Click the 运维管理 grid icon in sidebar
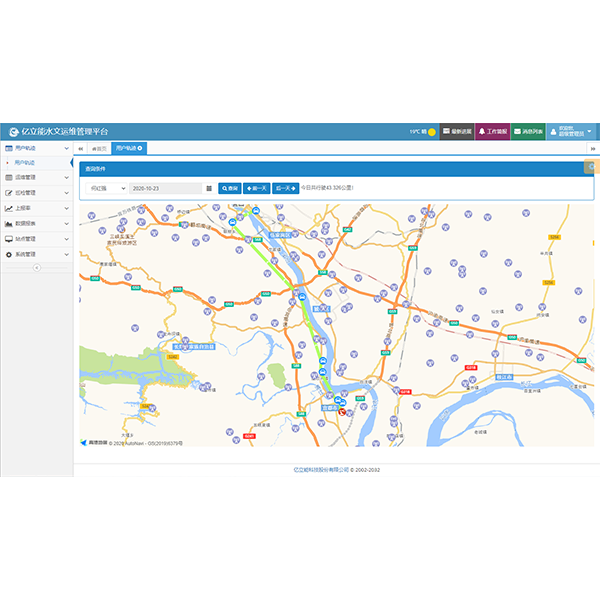Viewport: 600px width, 600px height. tap(8, 177)
